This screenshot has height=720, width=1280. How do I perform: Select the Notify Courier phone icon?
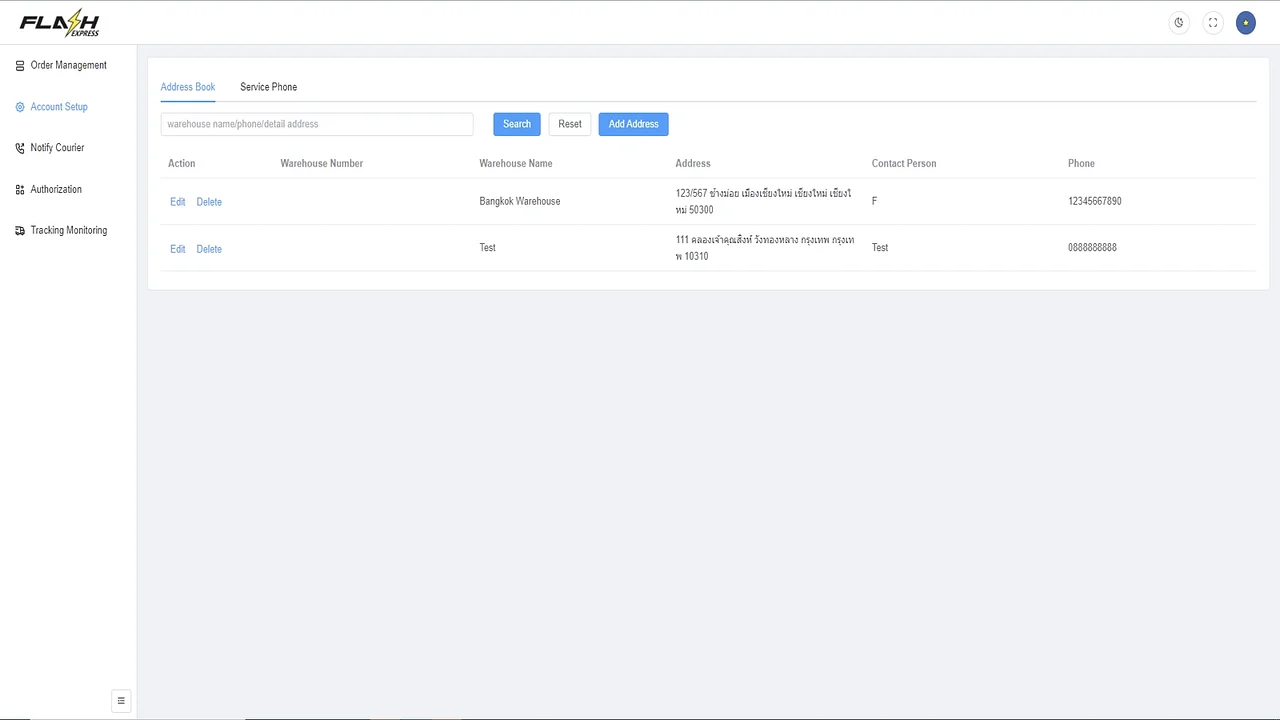tap(19, 147)
